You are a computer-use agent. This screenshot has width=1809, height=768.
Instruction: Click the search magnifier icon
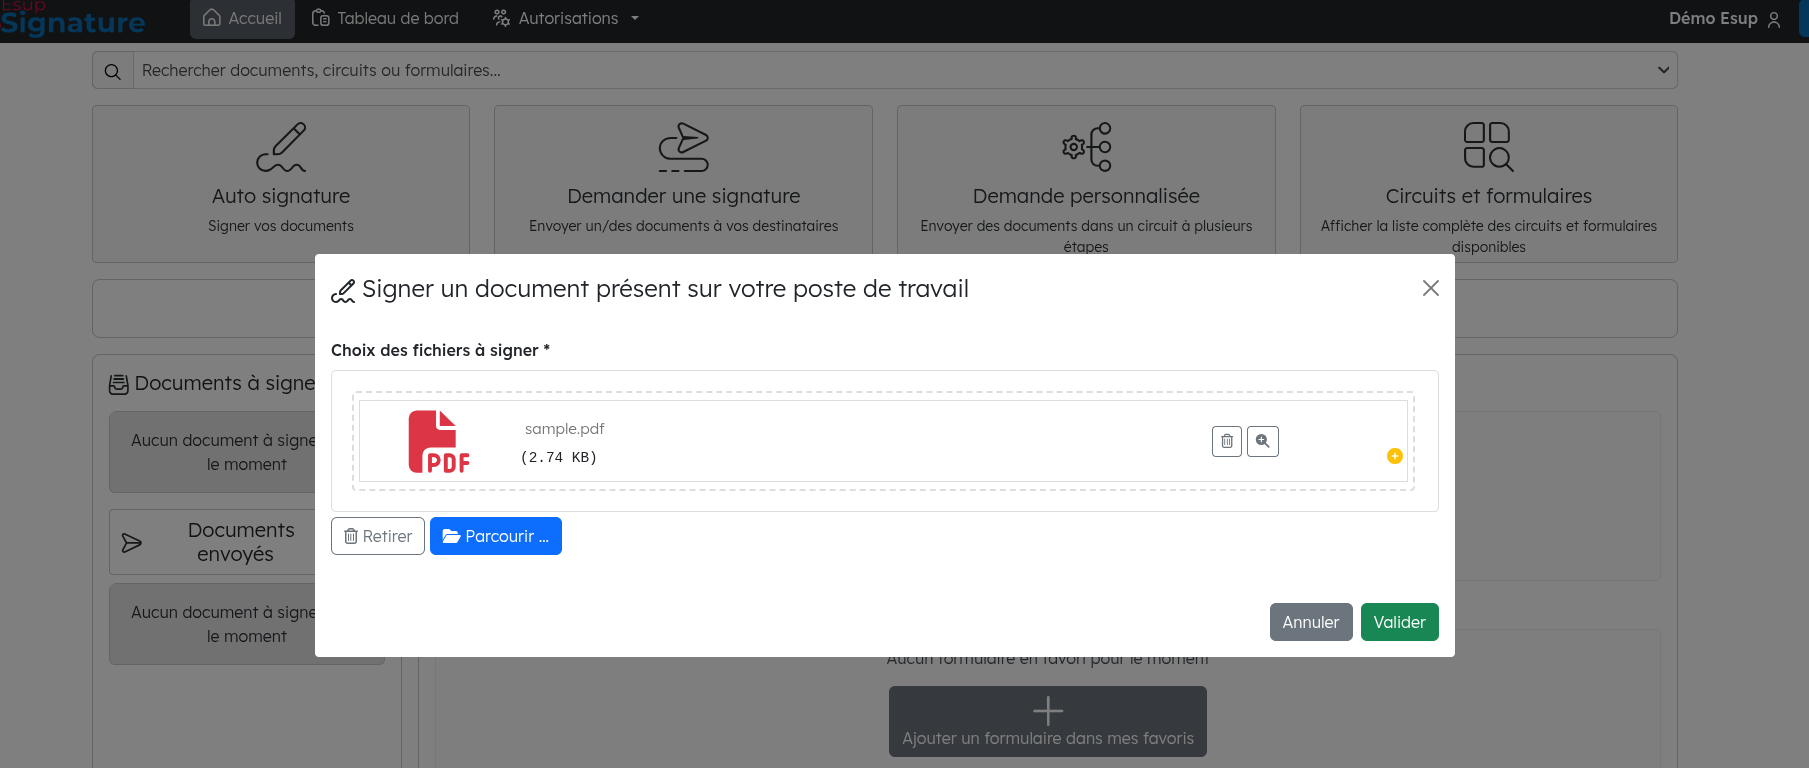113,71
